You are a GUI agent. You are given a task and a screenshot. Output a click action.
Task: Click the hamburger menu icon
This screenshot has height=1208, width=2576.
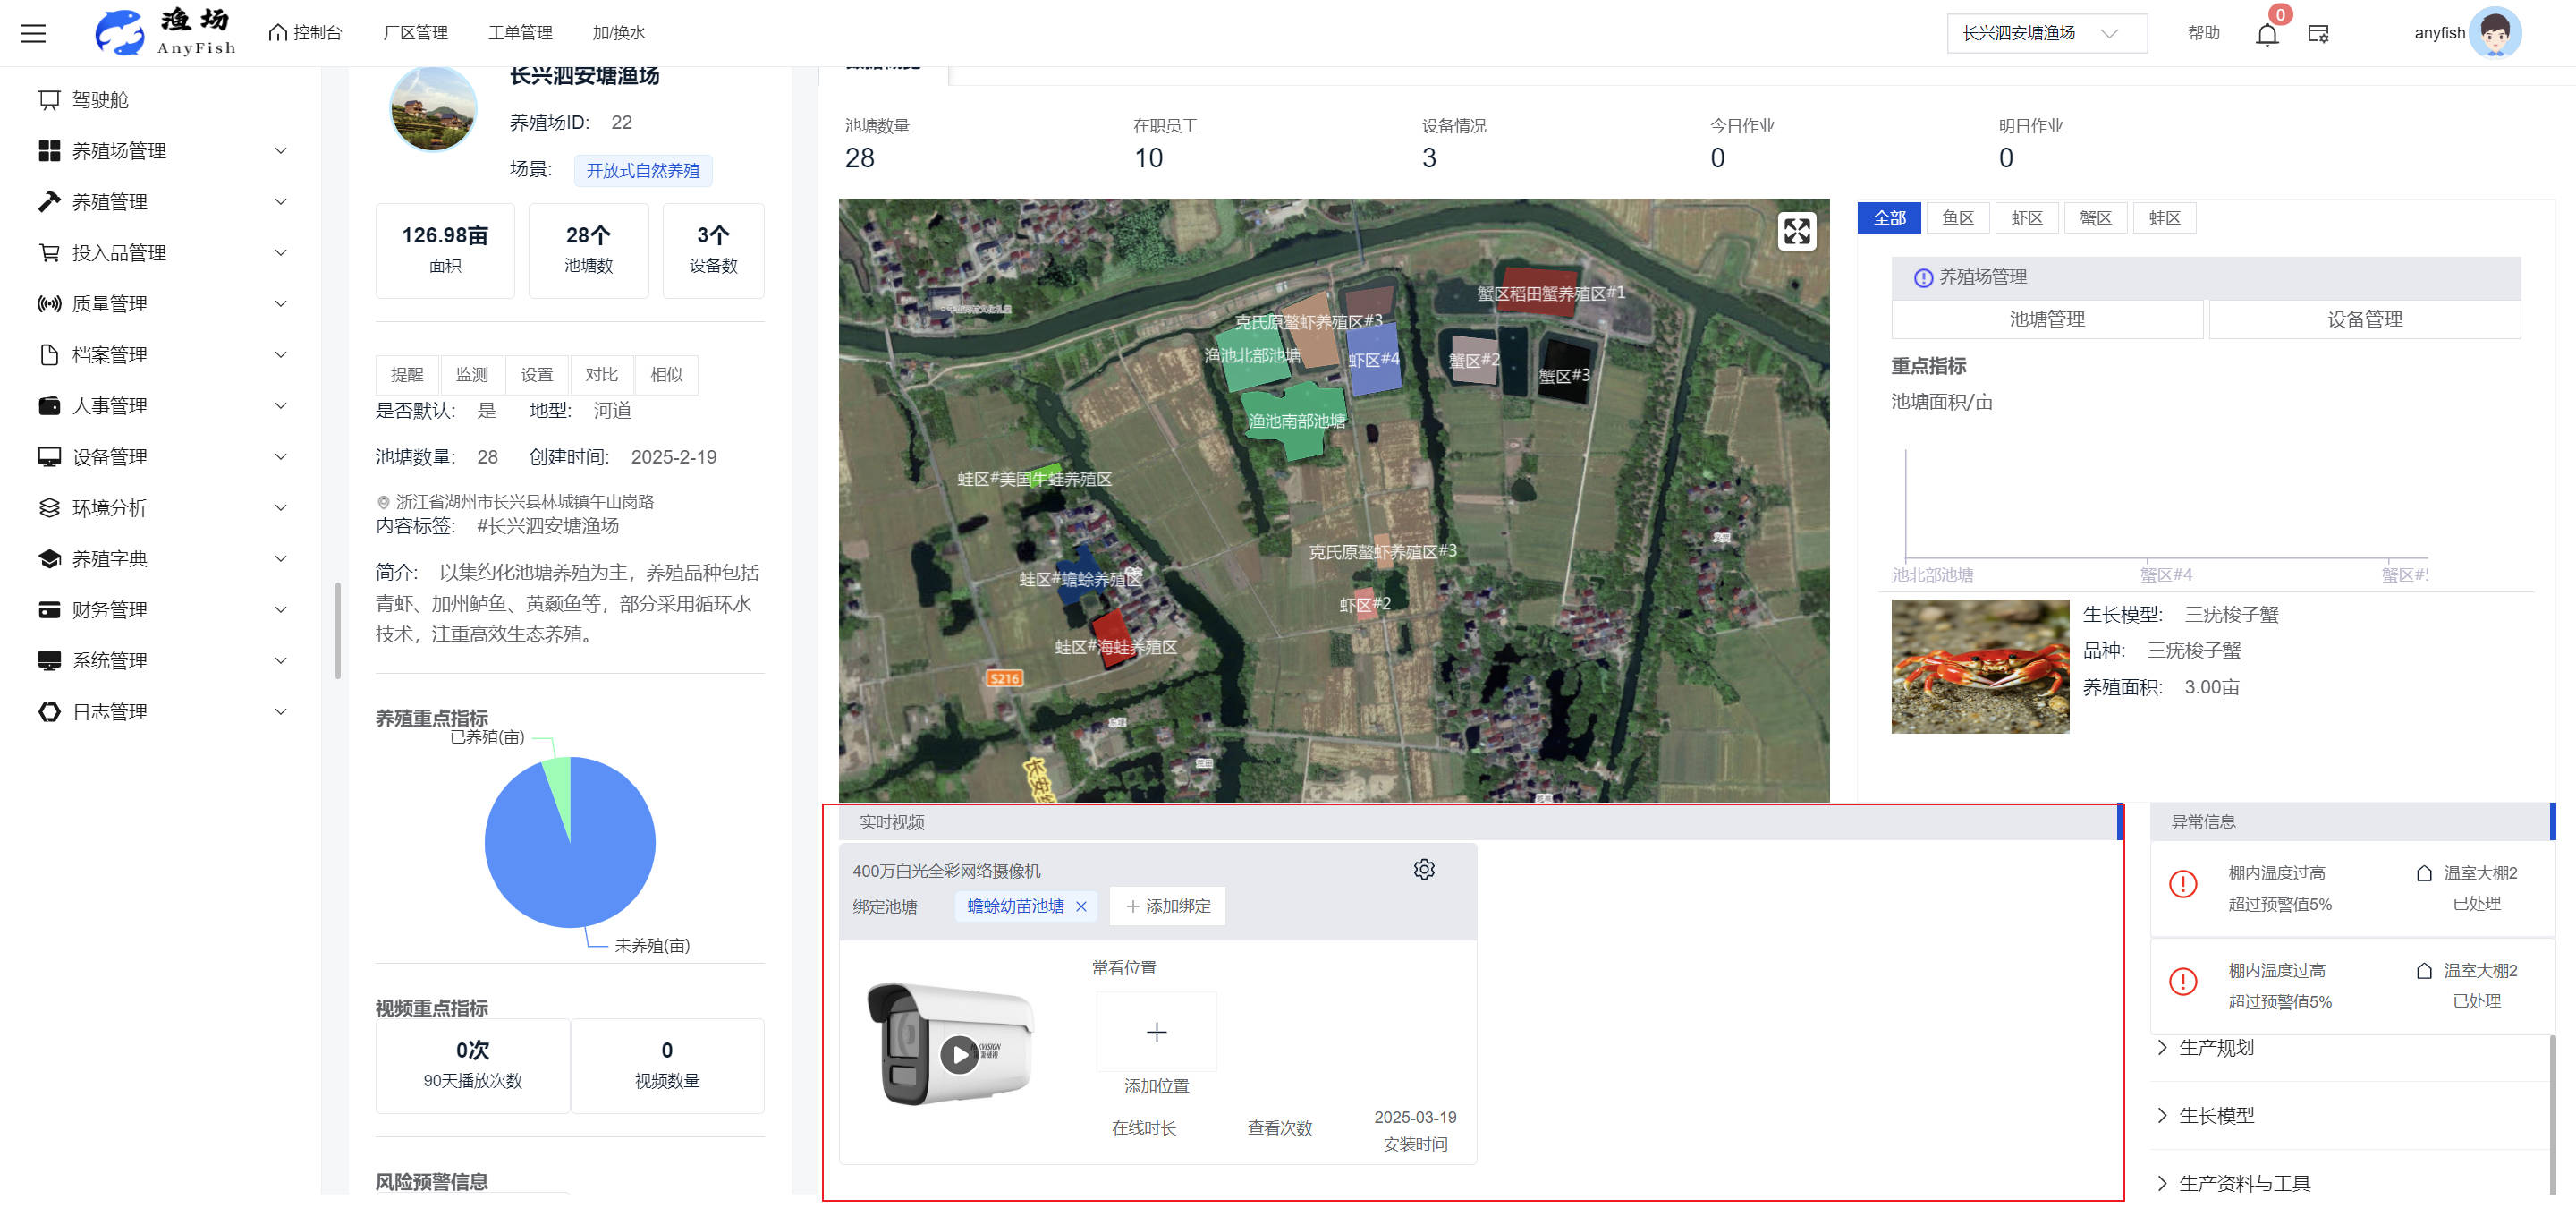point(33,33)
